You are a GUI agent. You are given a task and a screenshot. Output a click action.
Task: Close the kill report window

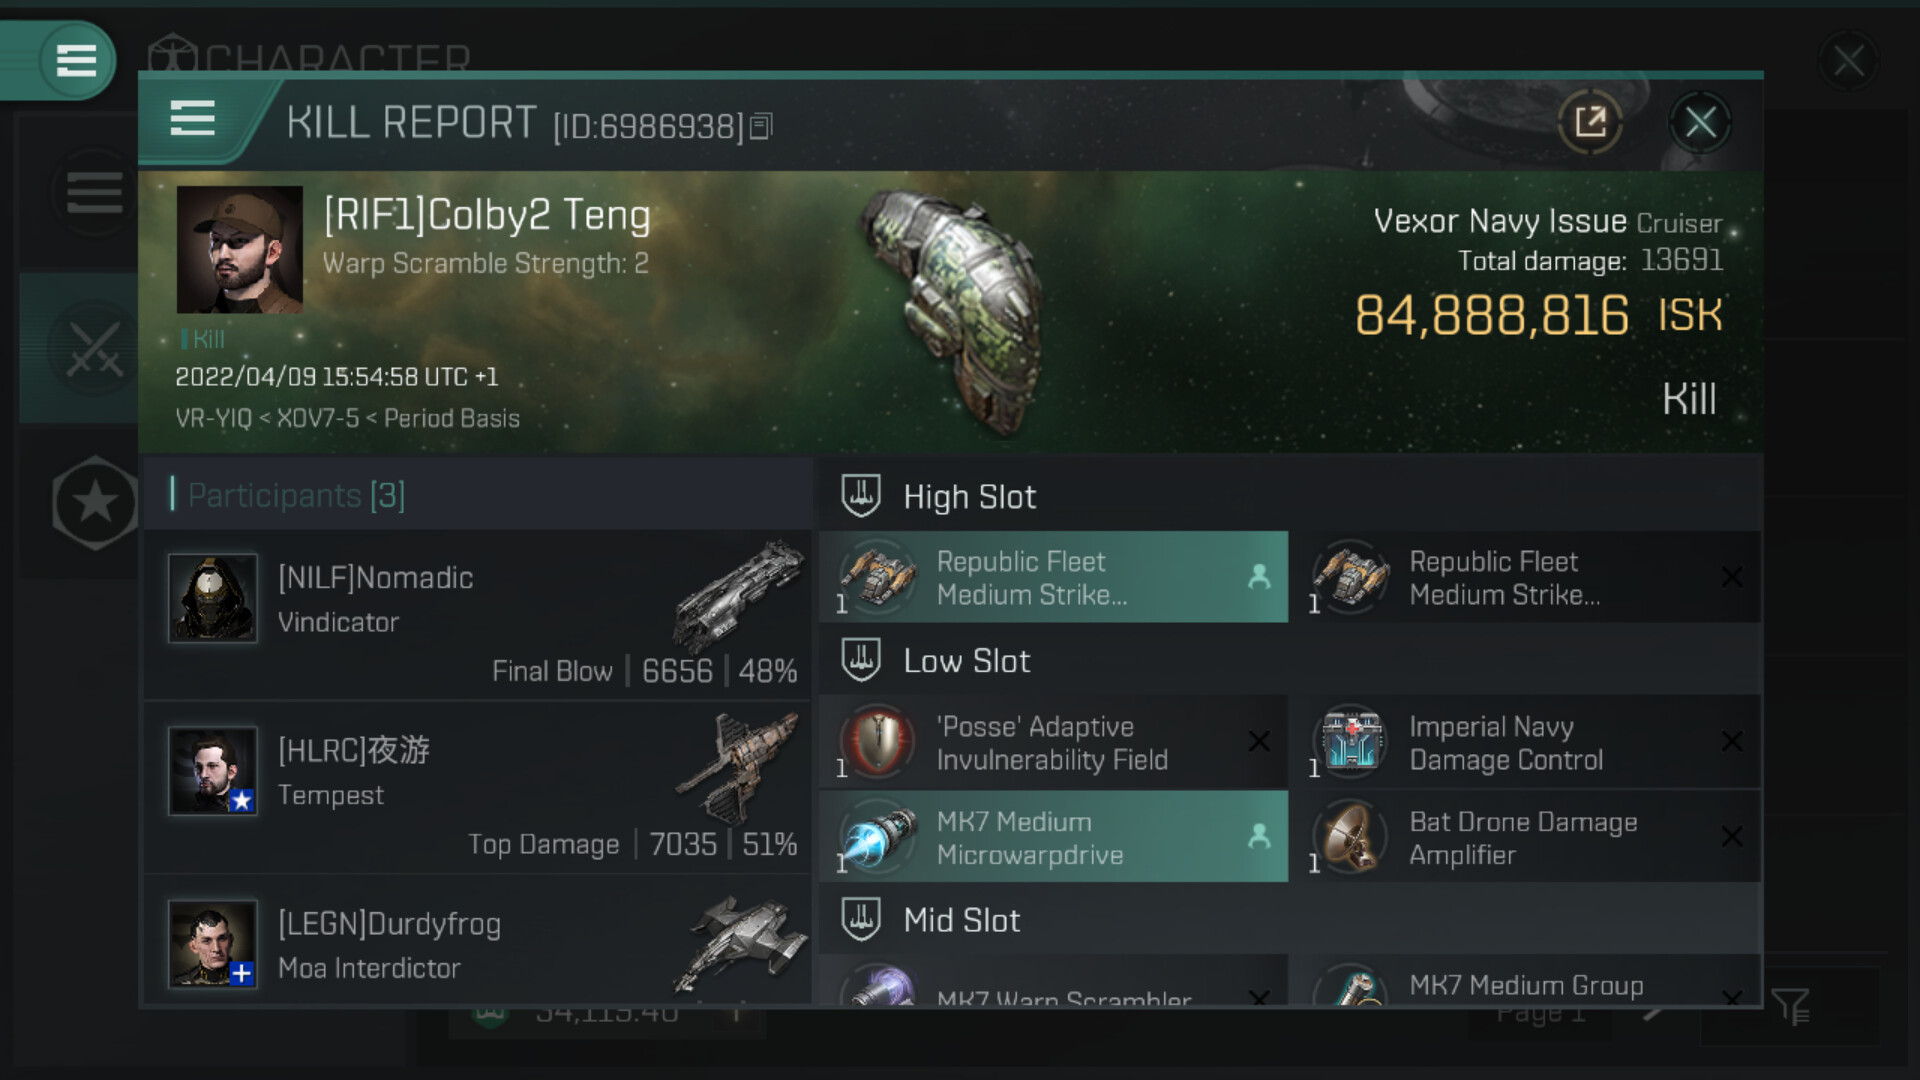coord(1700,123)
